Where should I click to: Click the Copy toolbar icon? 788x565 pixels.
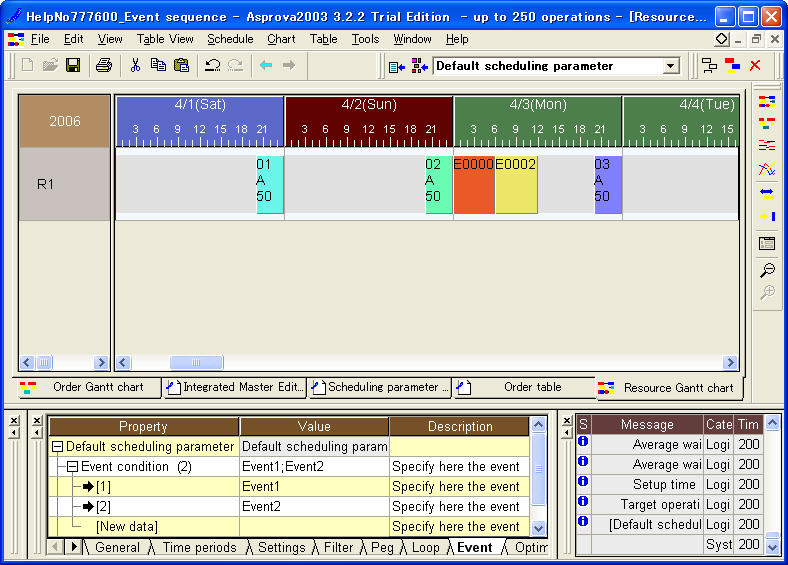point(158,65)
